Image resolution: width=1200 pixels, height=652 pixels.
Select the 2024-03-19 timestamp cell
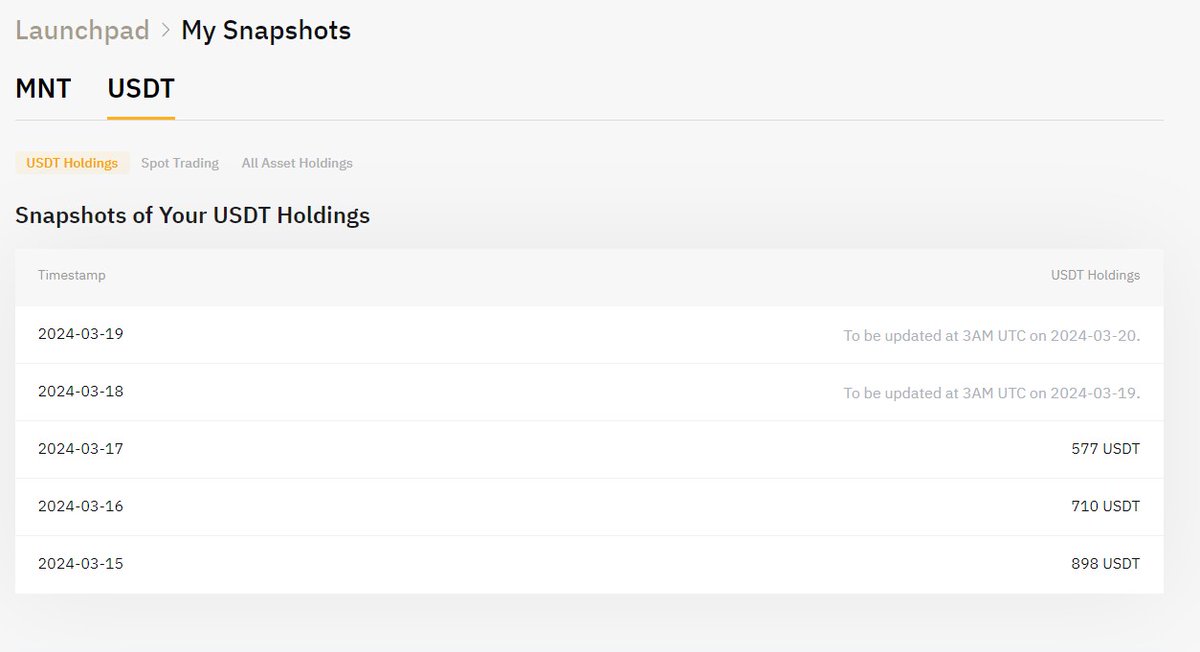pos(81,334)
